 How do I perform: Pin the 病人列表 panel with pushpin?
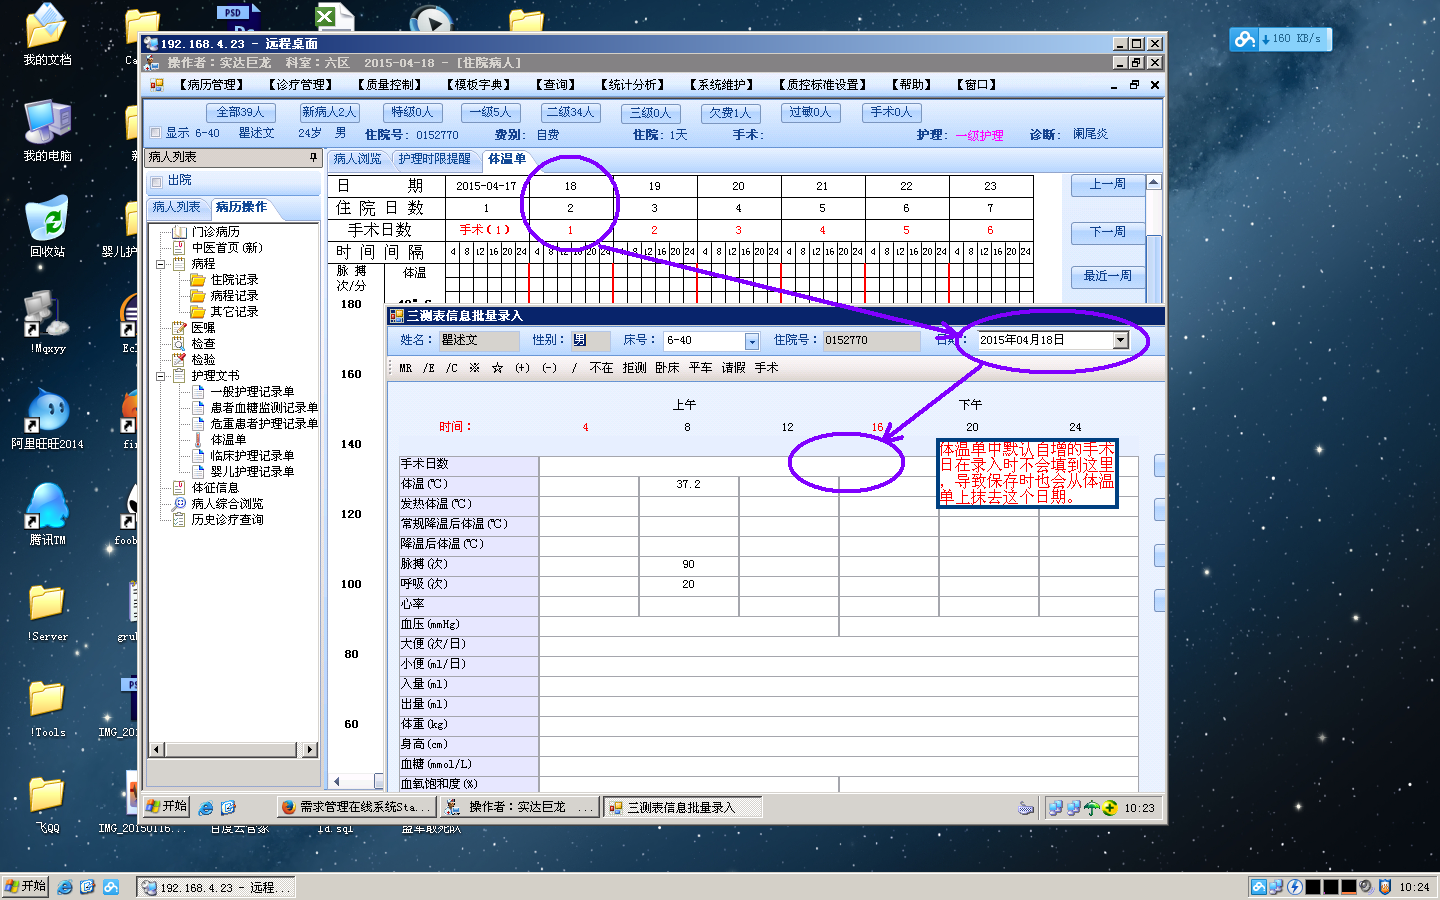313,158
